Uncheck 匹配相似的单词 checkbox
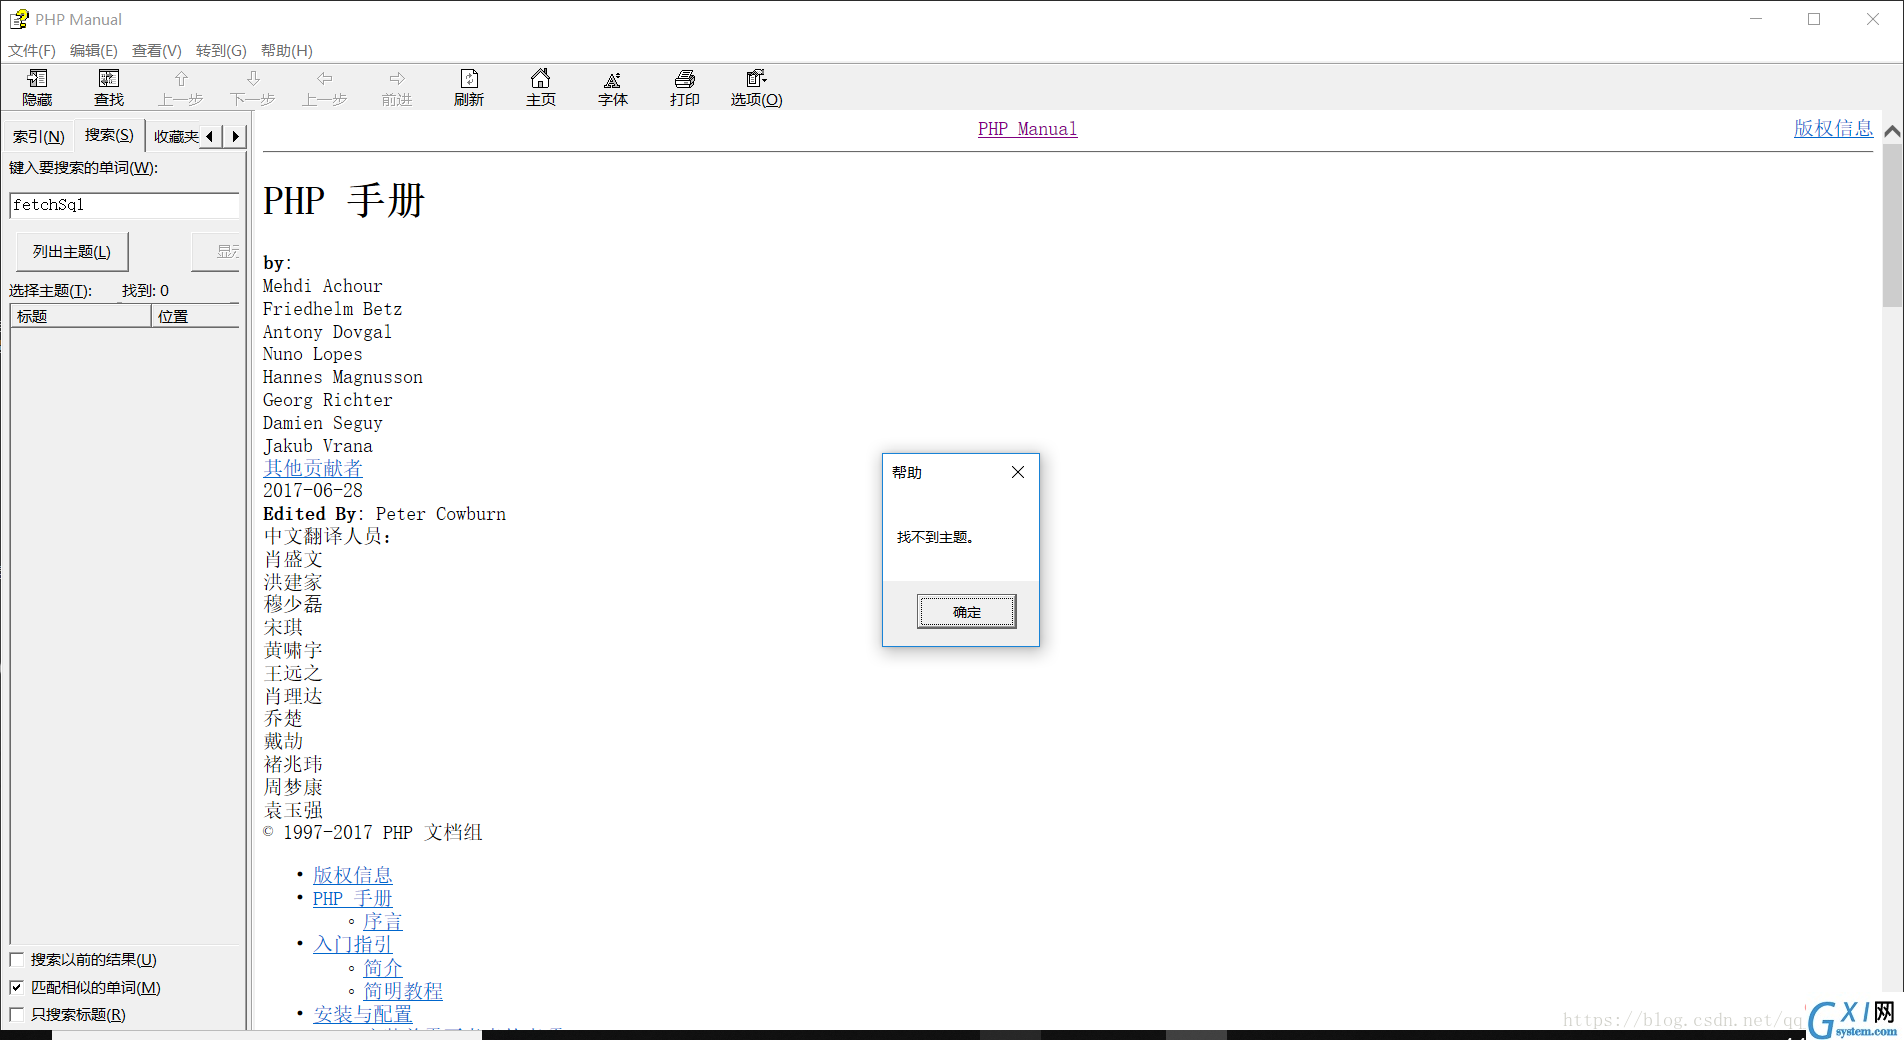The width and height of the screenshot is (1904, 1040). pyautogui.click(x=17, y=987)
